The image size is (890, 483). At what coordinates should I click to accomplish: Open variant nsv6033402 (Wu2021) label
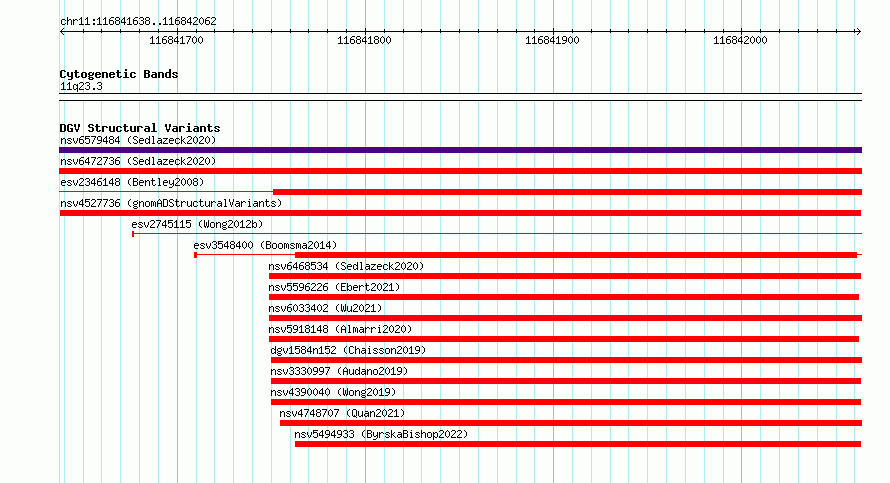point(325,308)
